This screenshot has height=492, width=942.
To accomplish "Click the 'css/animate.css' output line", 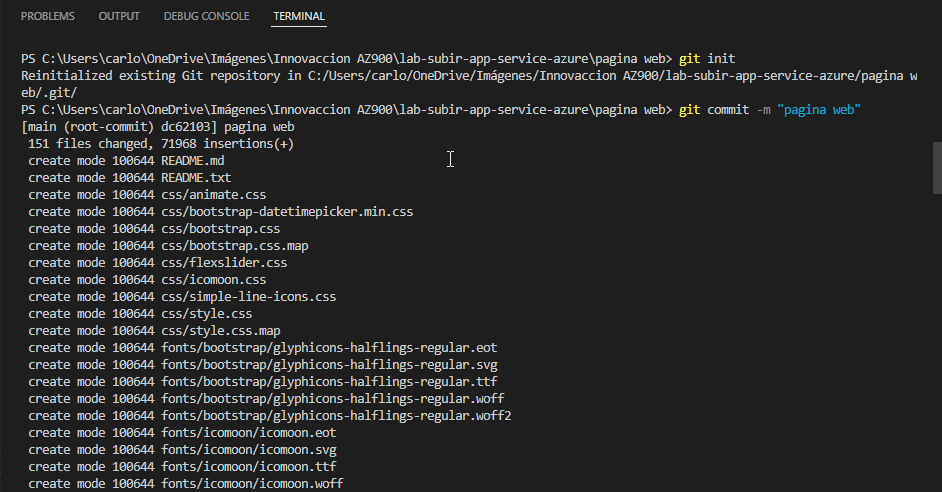I will [147, 195].
